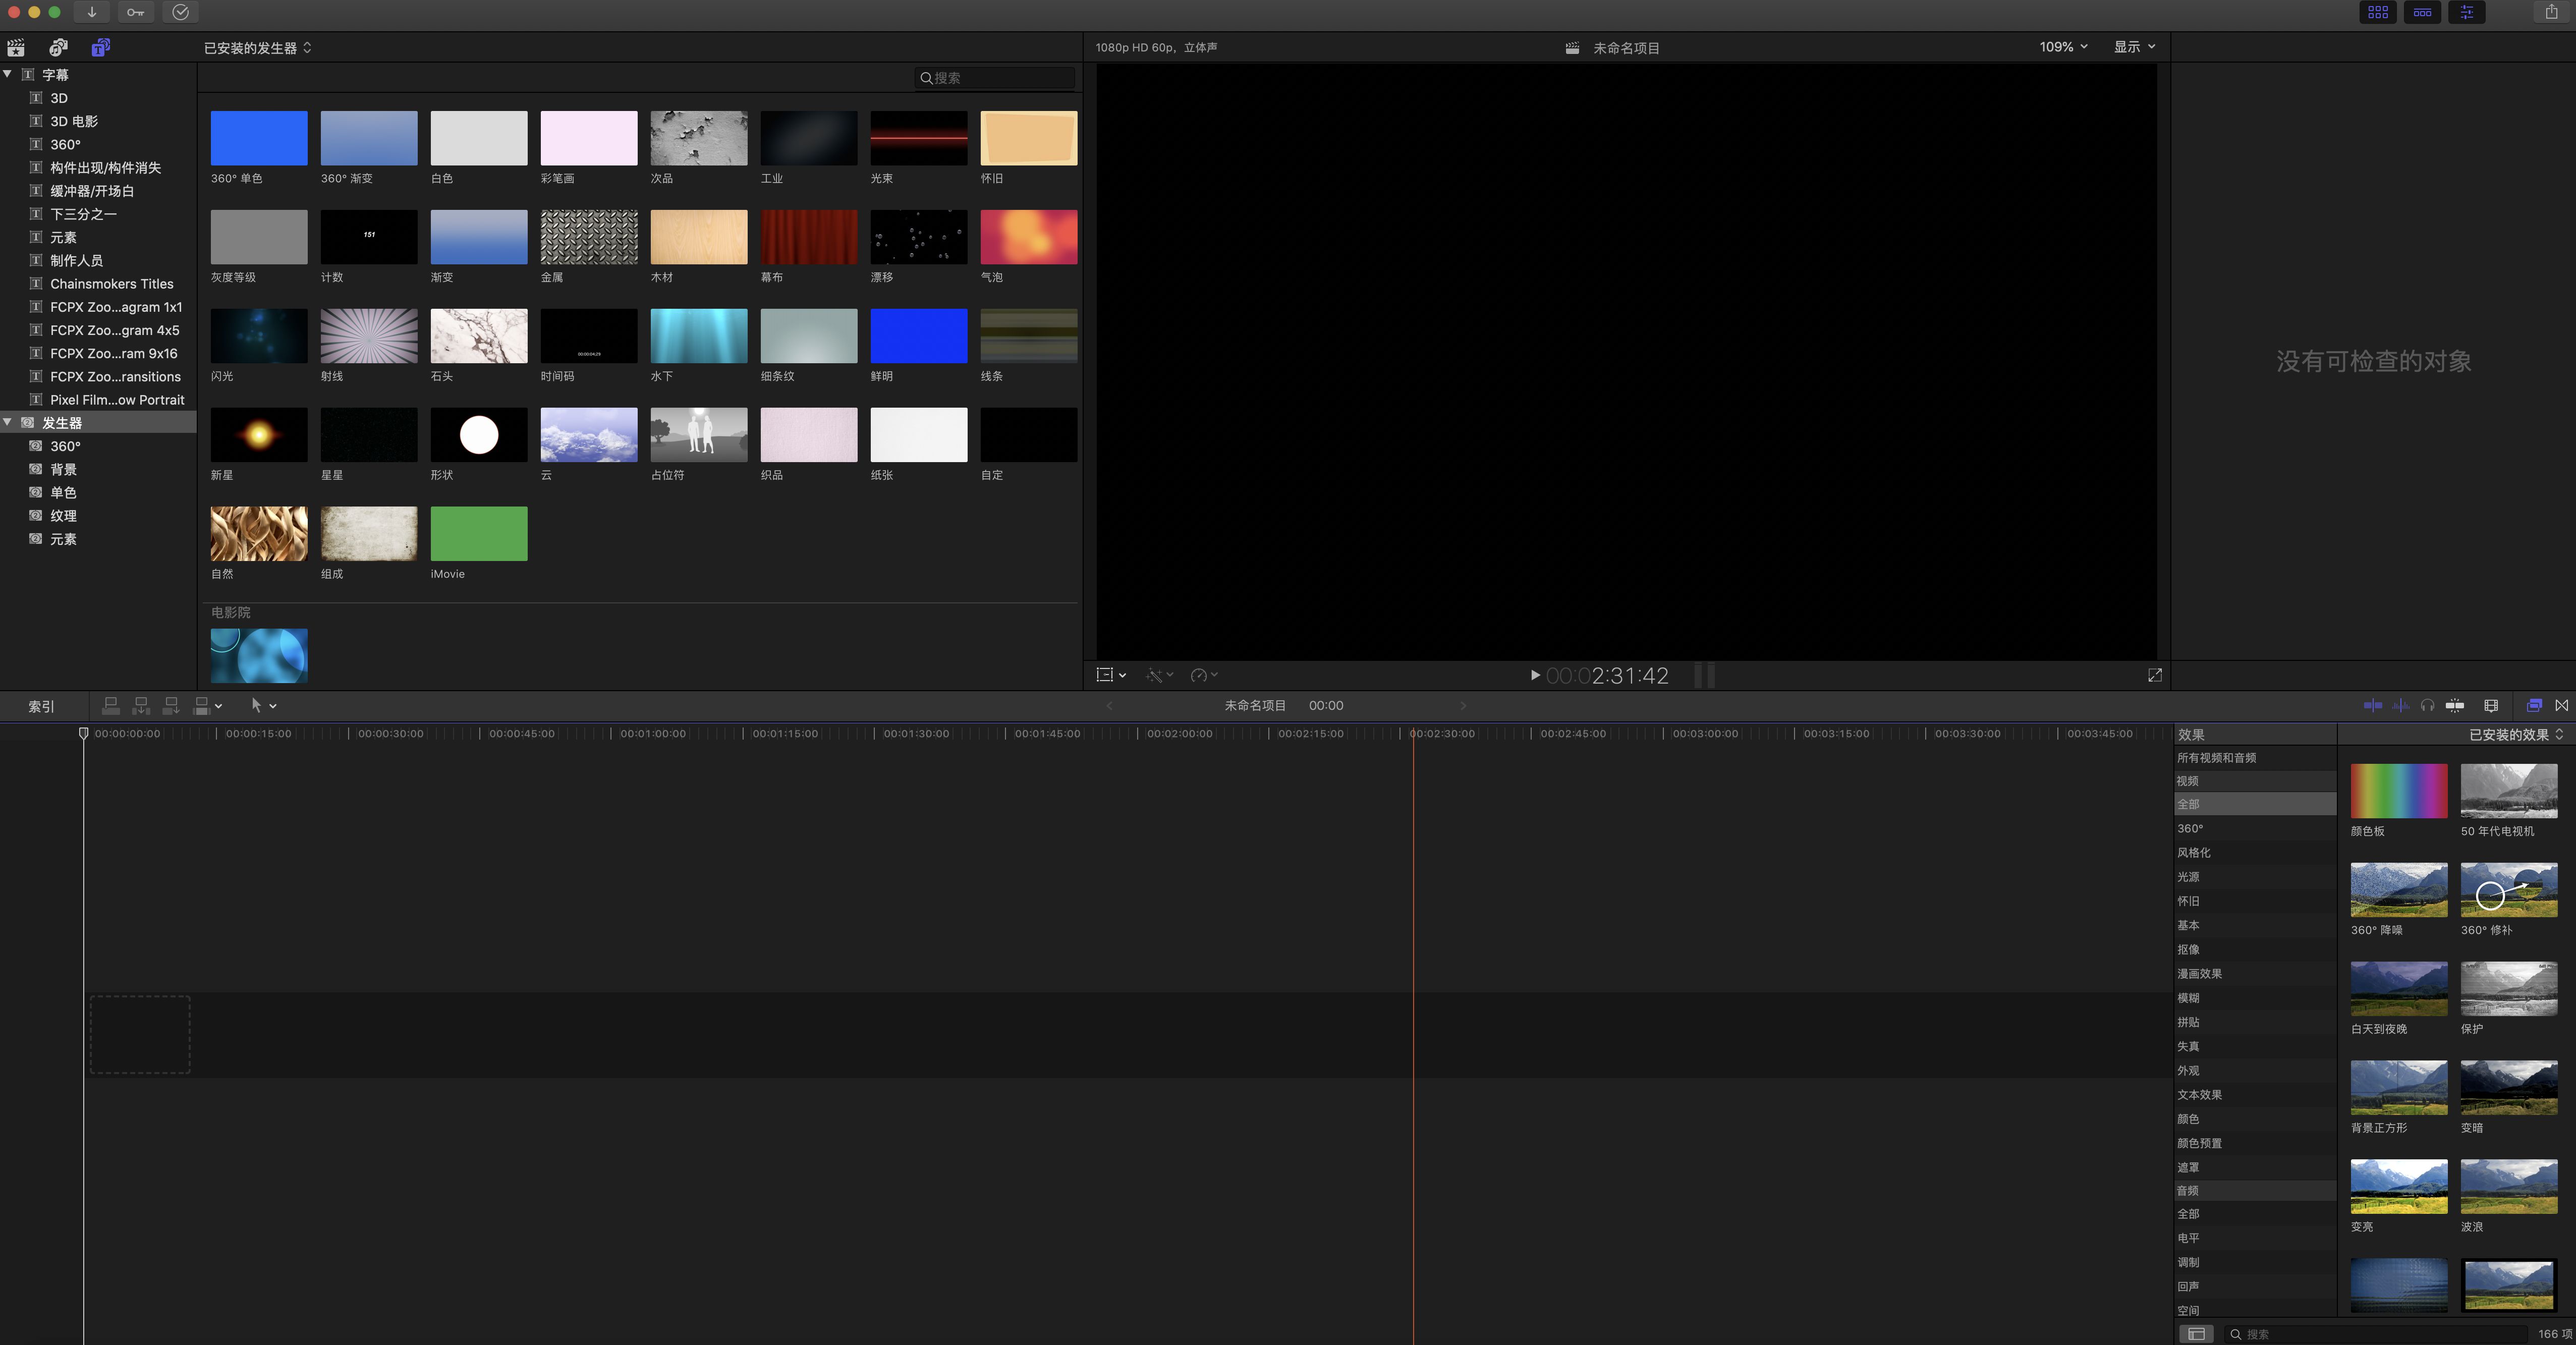Image resolution: width=2576 pixels, height=1345 pixels.
Task: Toggle the Inspector sliders button
Action: click(2467, 12)
